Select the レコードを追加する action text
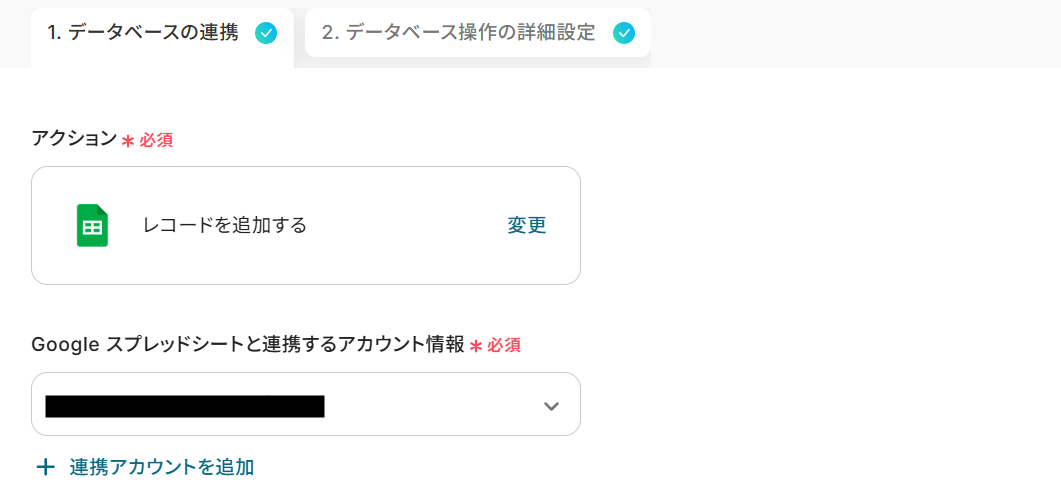 (225, 225)
